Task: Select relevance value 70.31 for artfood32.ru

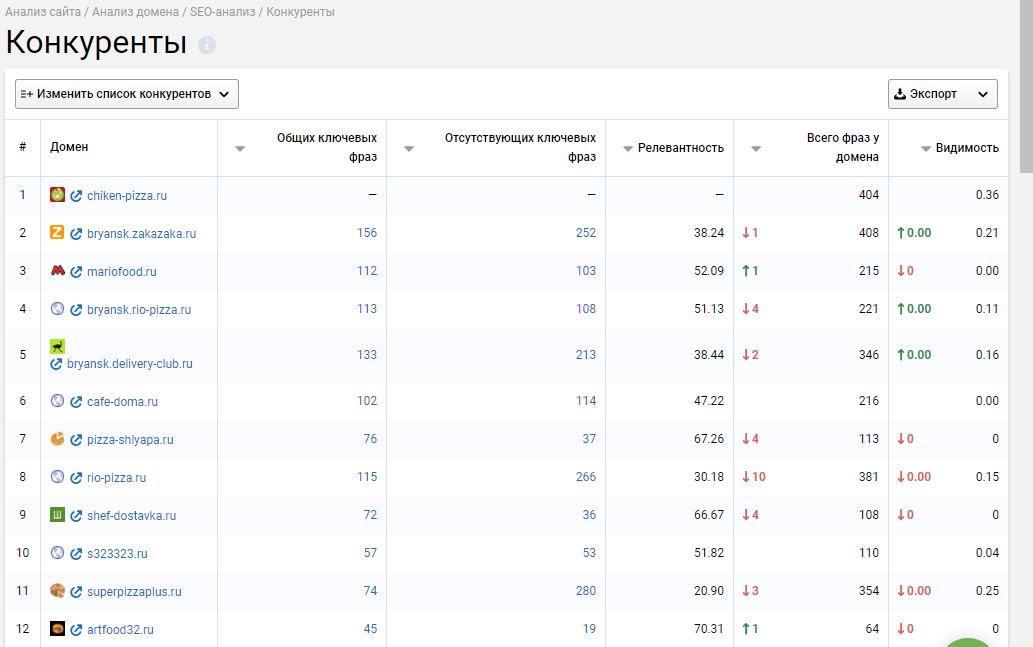Action: coord(709,629)
